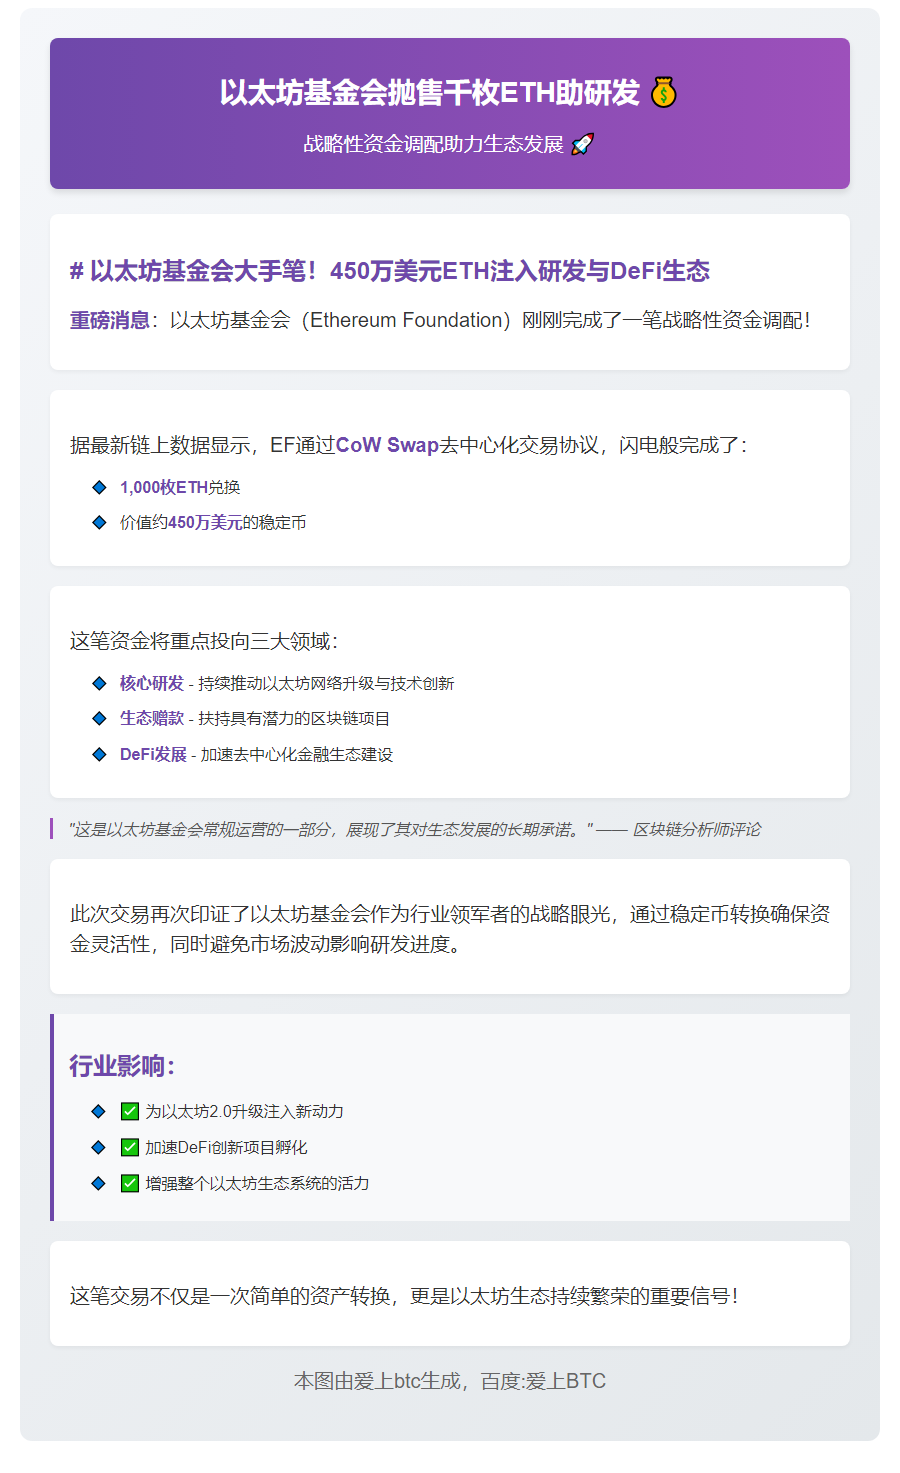Click the text Ethereum Foundation
Screen dimensions: 900x1473
click(x=405, y=320)
